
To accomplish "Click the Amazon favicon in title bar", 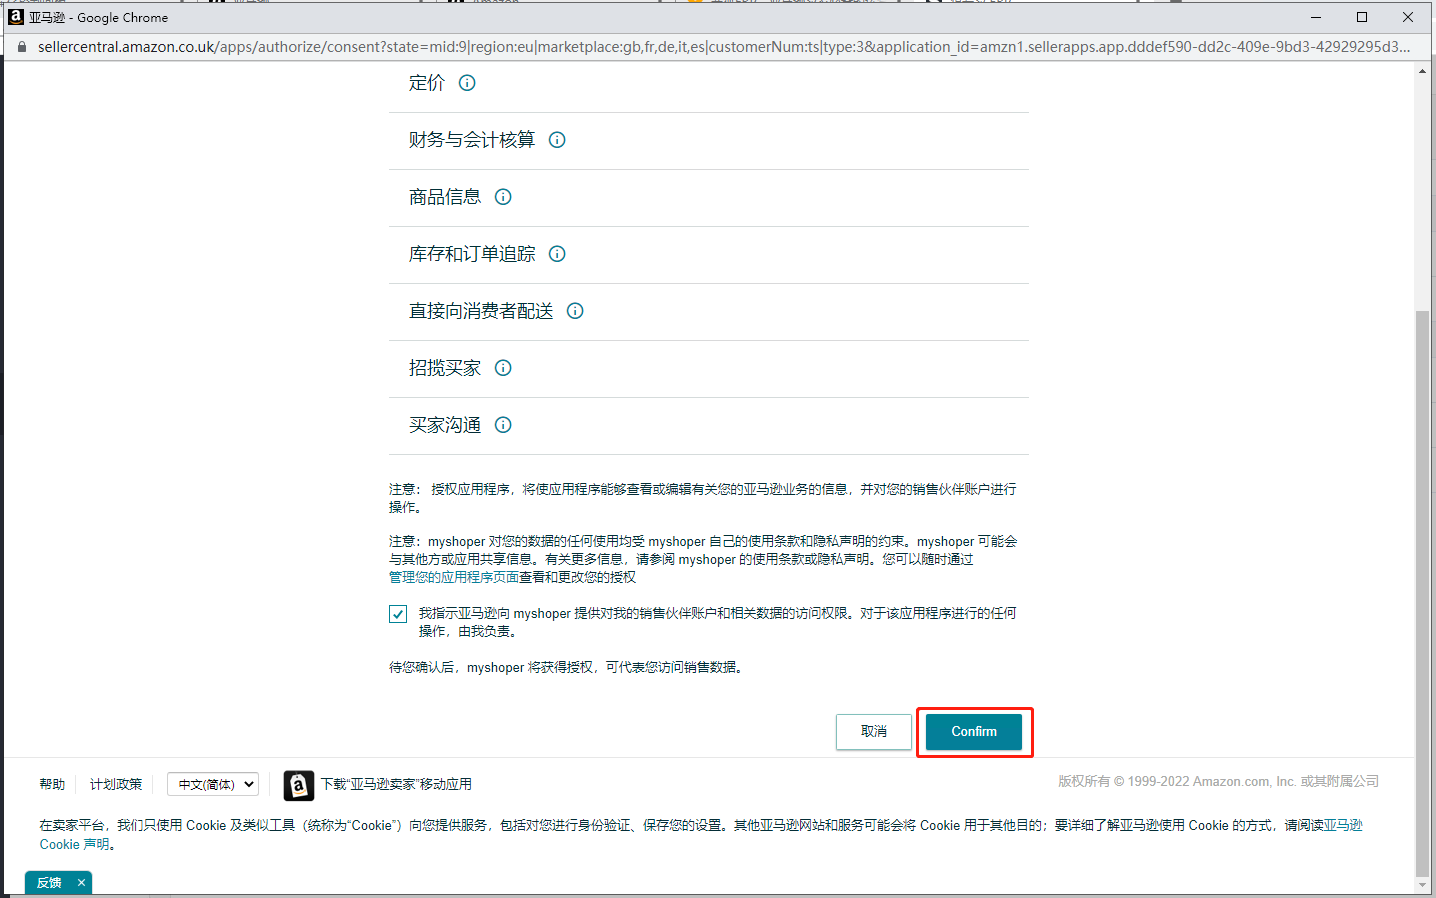I will pyautogui.click(x=16, y=17).
